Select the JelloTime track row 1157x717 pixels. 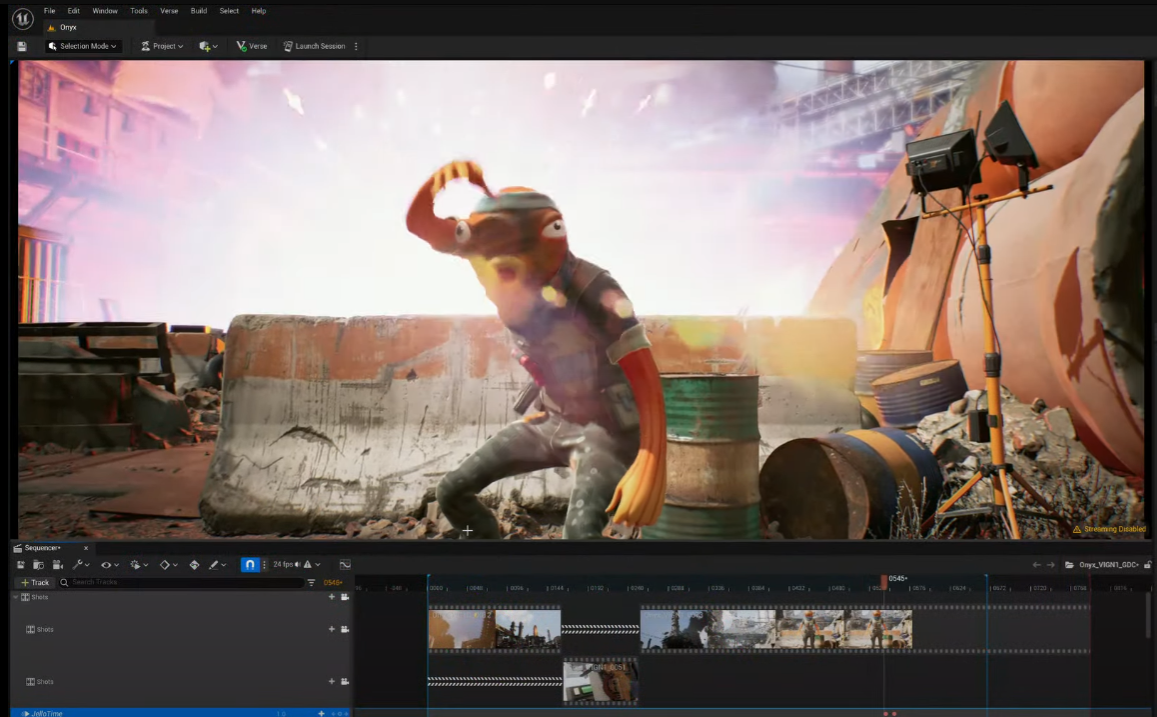181,713
